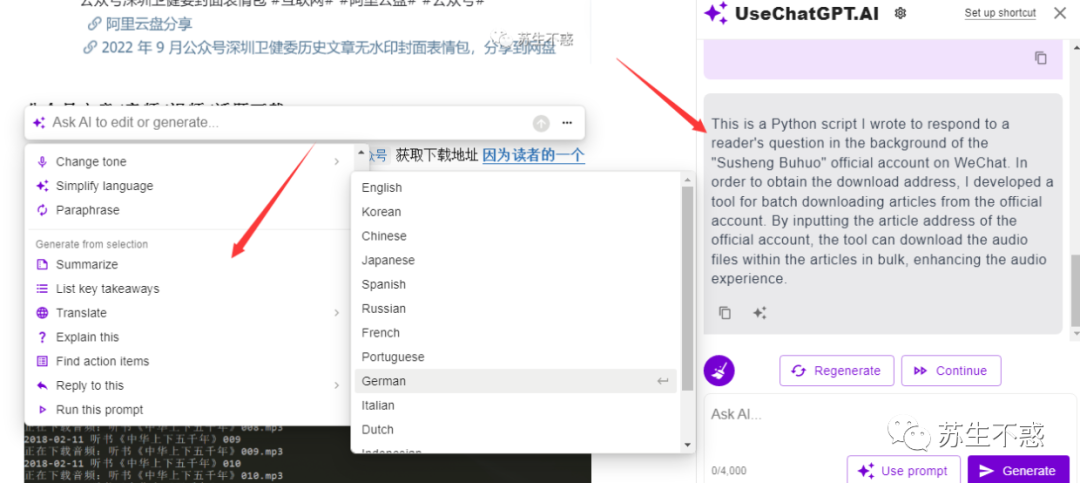The image size is (1080, 483).
Task: Open the three-dots menu in Ask AI bar
Action: [567, 123]
